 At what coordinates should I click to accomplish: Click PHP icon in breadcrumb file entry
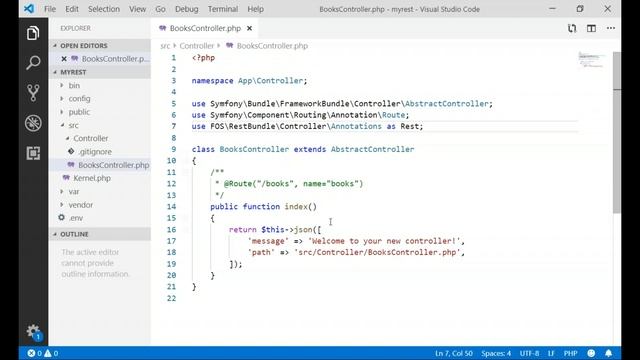click(x=229, y=46)
